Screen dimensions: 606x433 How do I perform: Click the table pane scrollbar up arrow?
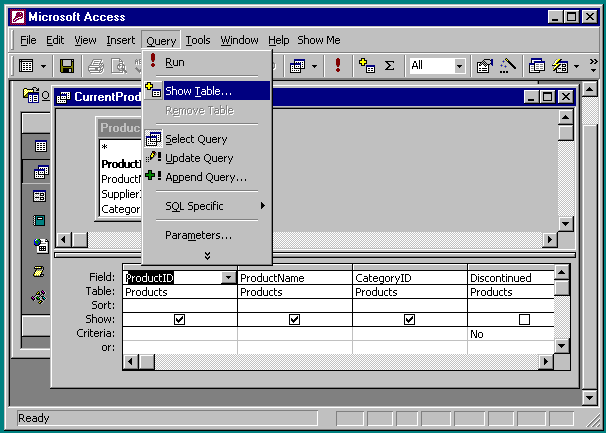[x=566, y=118]
